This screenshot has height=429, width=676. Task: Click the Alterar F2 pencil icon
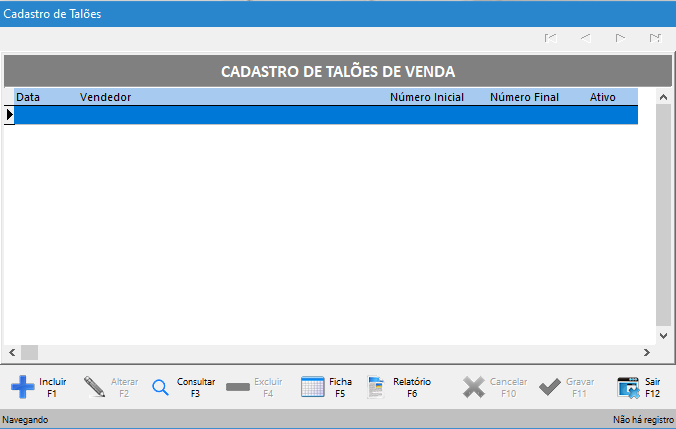94,387
